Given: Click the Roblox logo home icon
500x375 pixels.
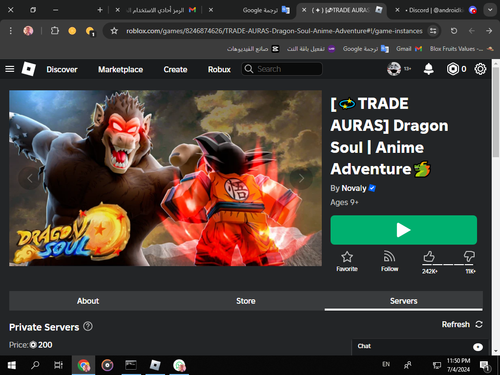Looking at the screenshot, I should click(x=29, y=69).
